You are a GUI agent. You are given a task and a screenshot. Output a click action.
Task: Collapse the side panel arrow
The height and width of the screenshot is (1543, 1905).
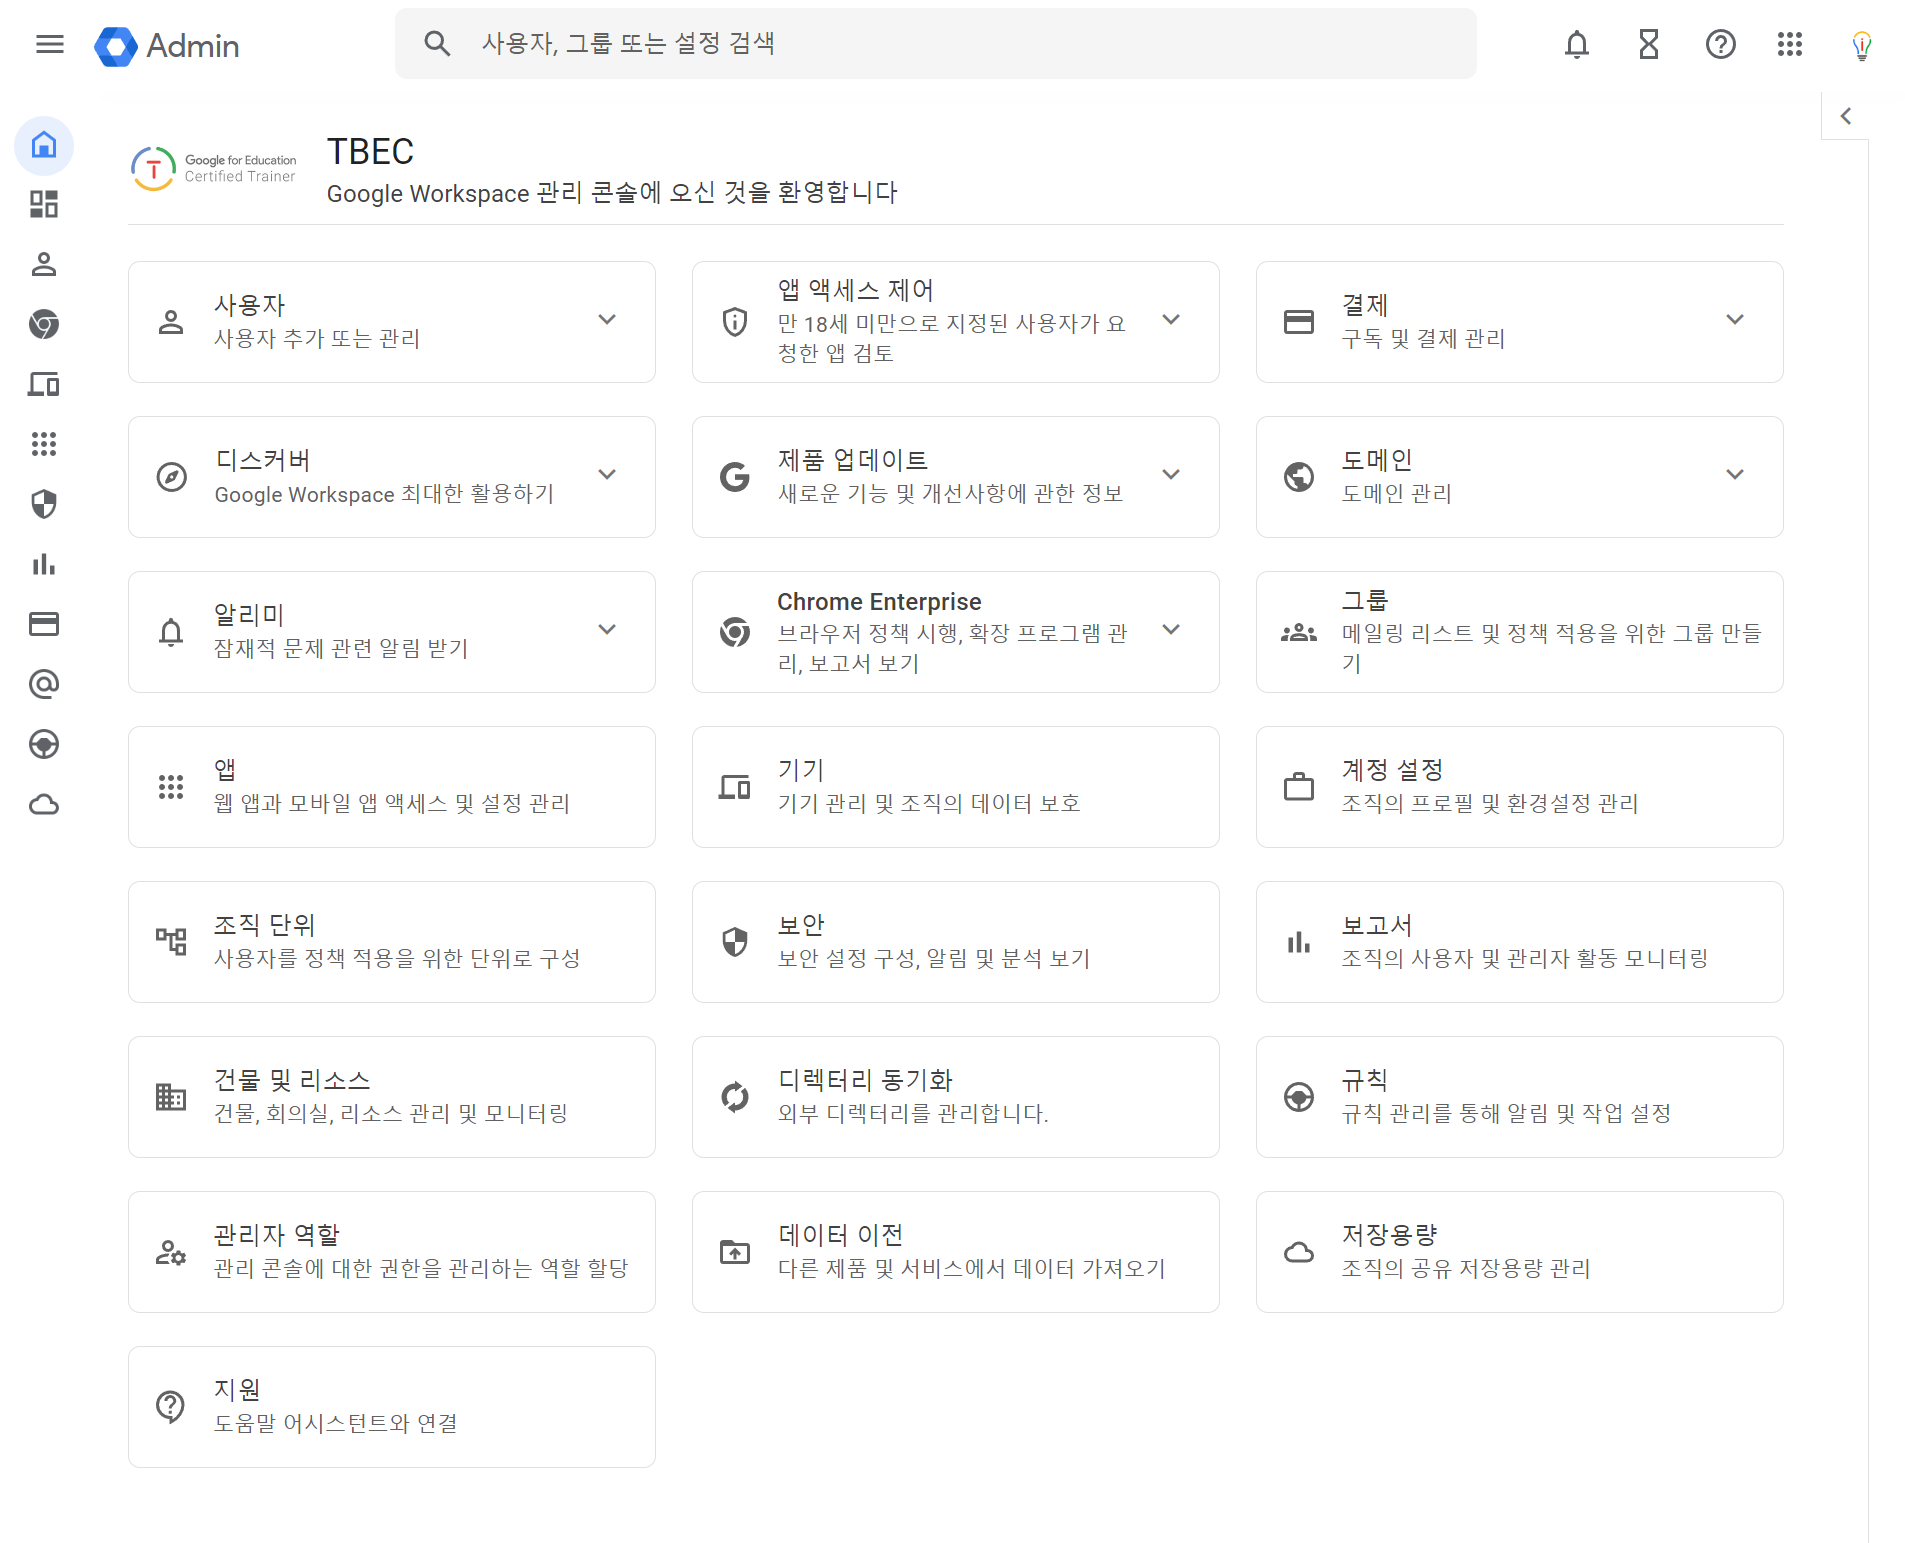1846,116
